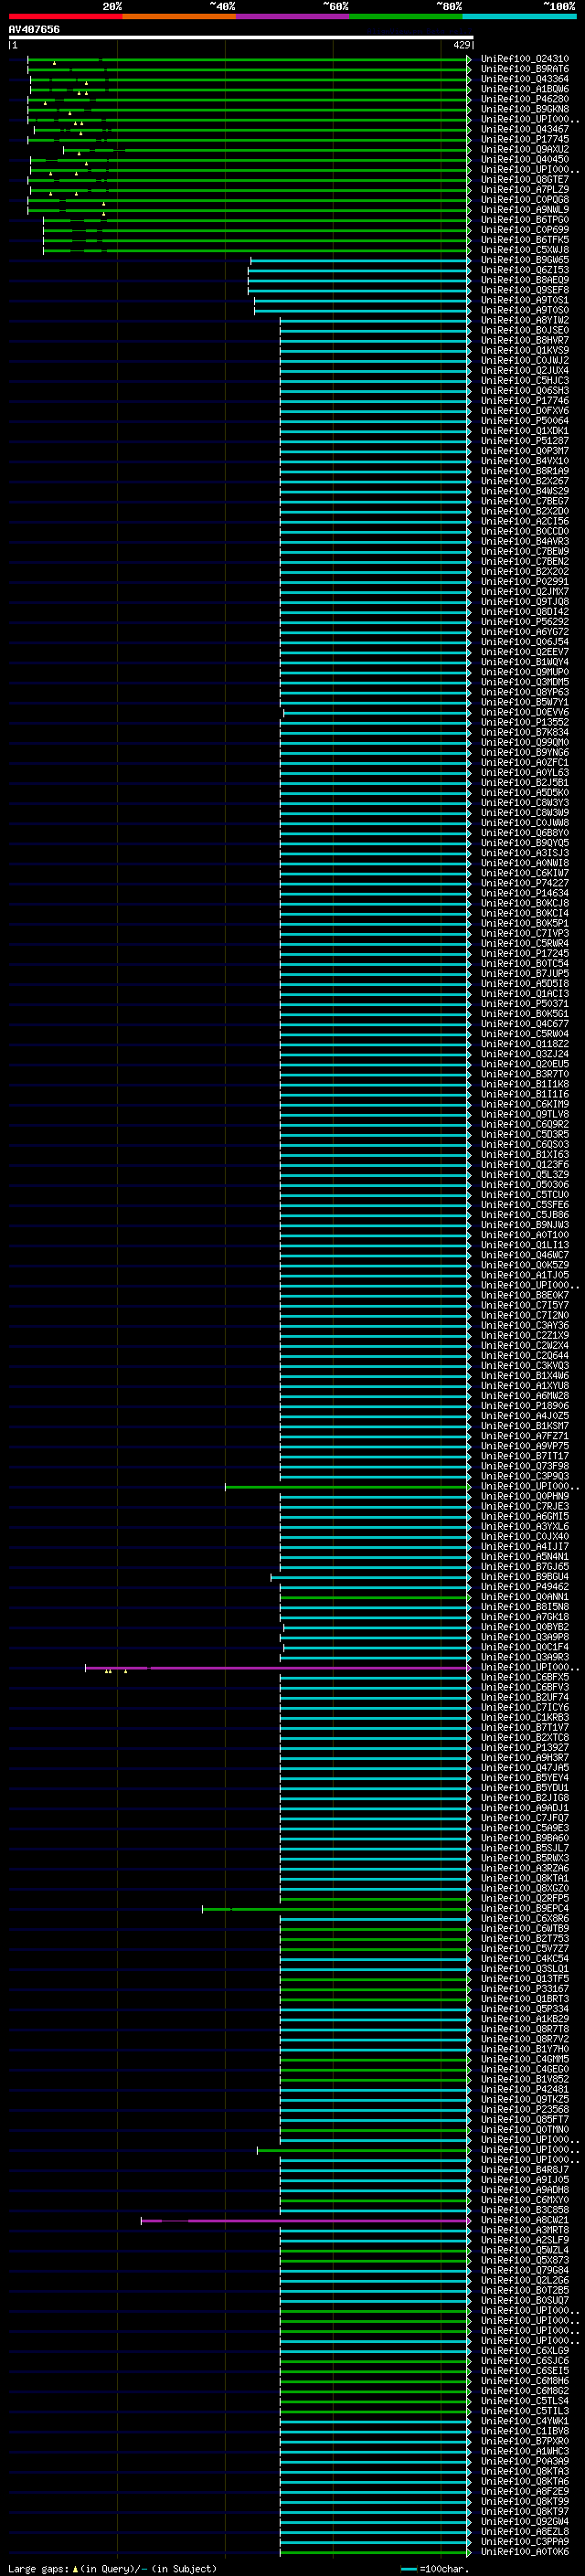585x2576 pixels.
Task: Select hit label UniRef100_O50306
Action: point(525,1185)
